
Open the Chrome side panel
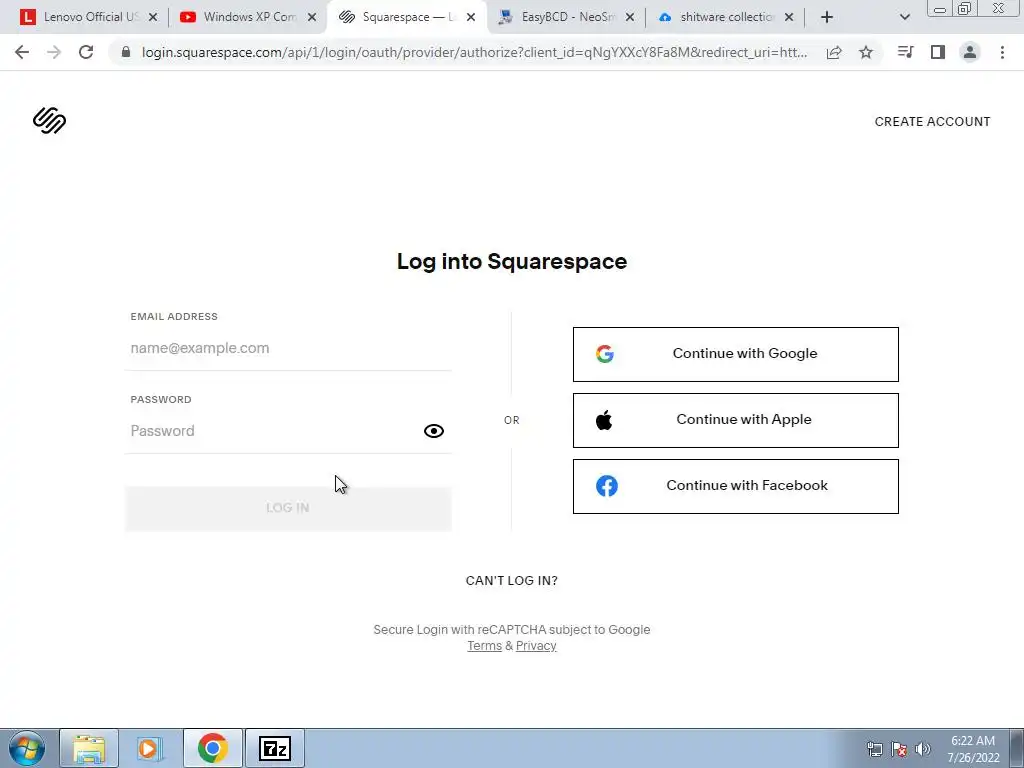point(938,52)
